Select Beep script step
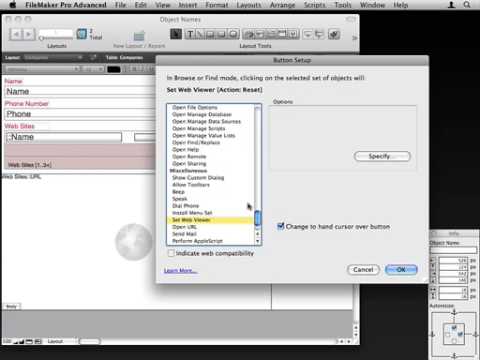The image size is (480, 360). click(x=178, y=192)
